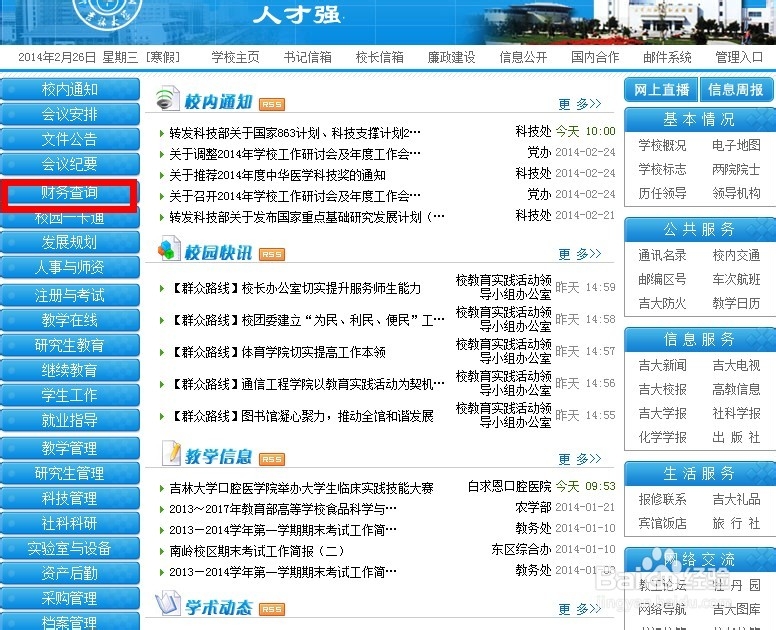Click the 校园快讯 colored cubes icon
Image resolution: width=776 pixels, height=630 pixels.
[x=168, y=249]
